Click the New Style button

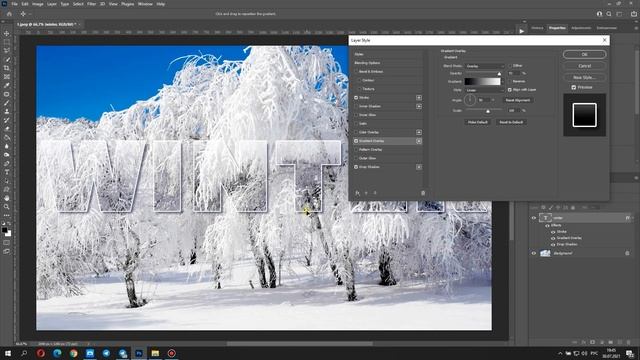tap(584, 77)
